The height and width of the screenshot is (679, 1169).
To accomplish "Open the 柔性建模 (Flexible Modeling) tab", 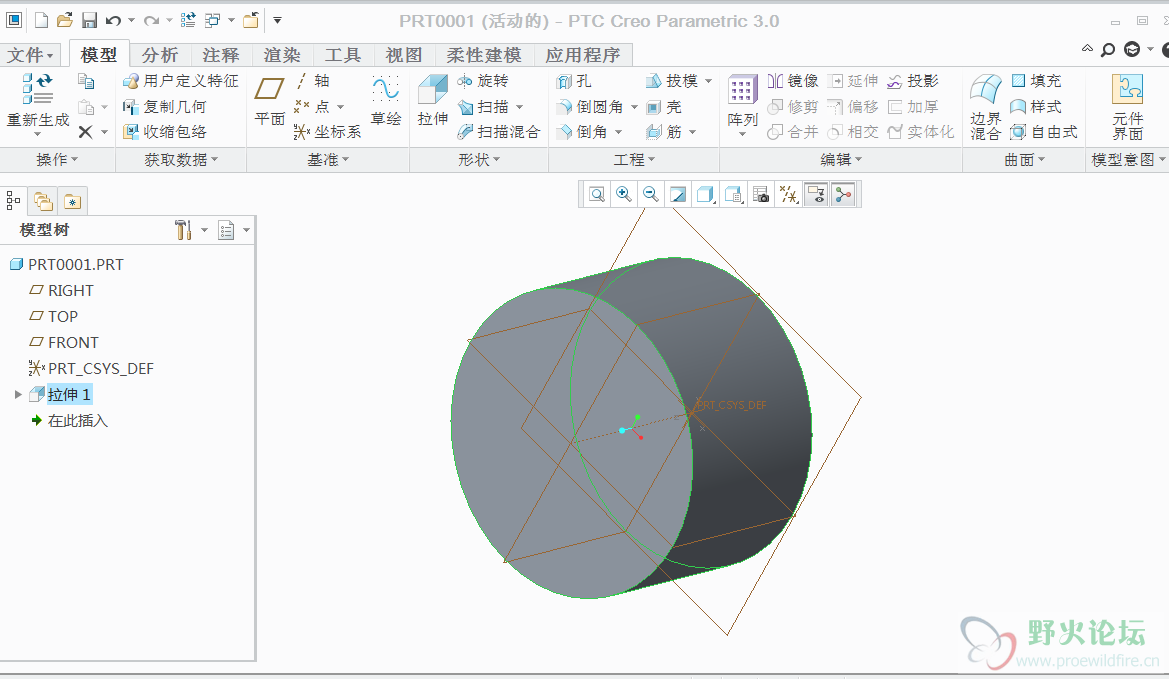I will coord(484,55).
